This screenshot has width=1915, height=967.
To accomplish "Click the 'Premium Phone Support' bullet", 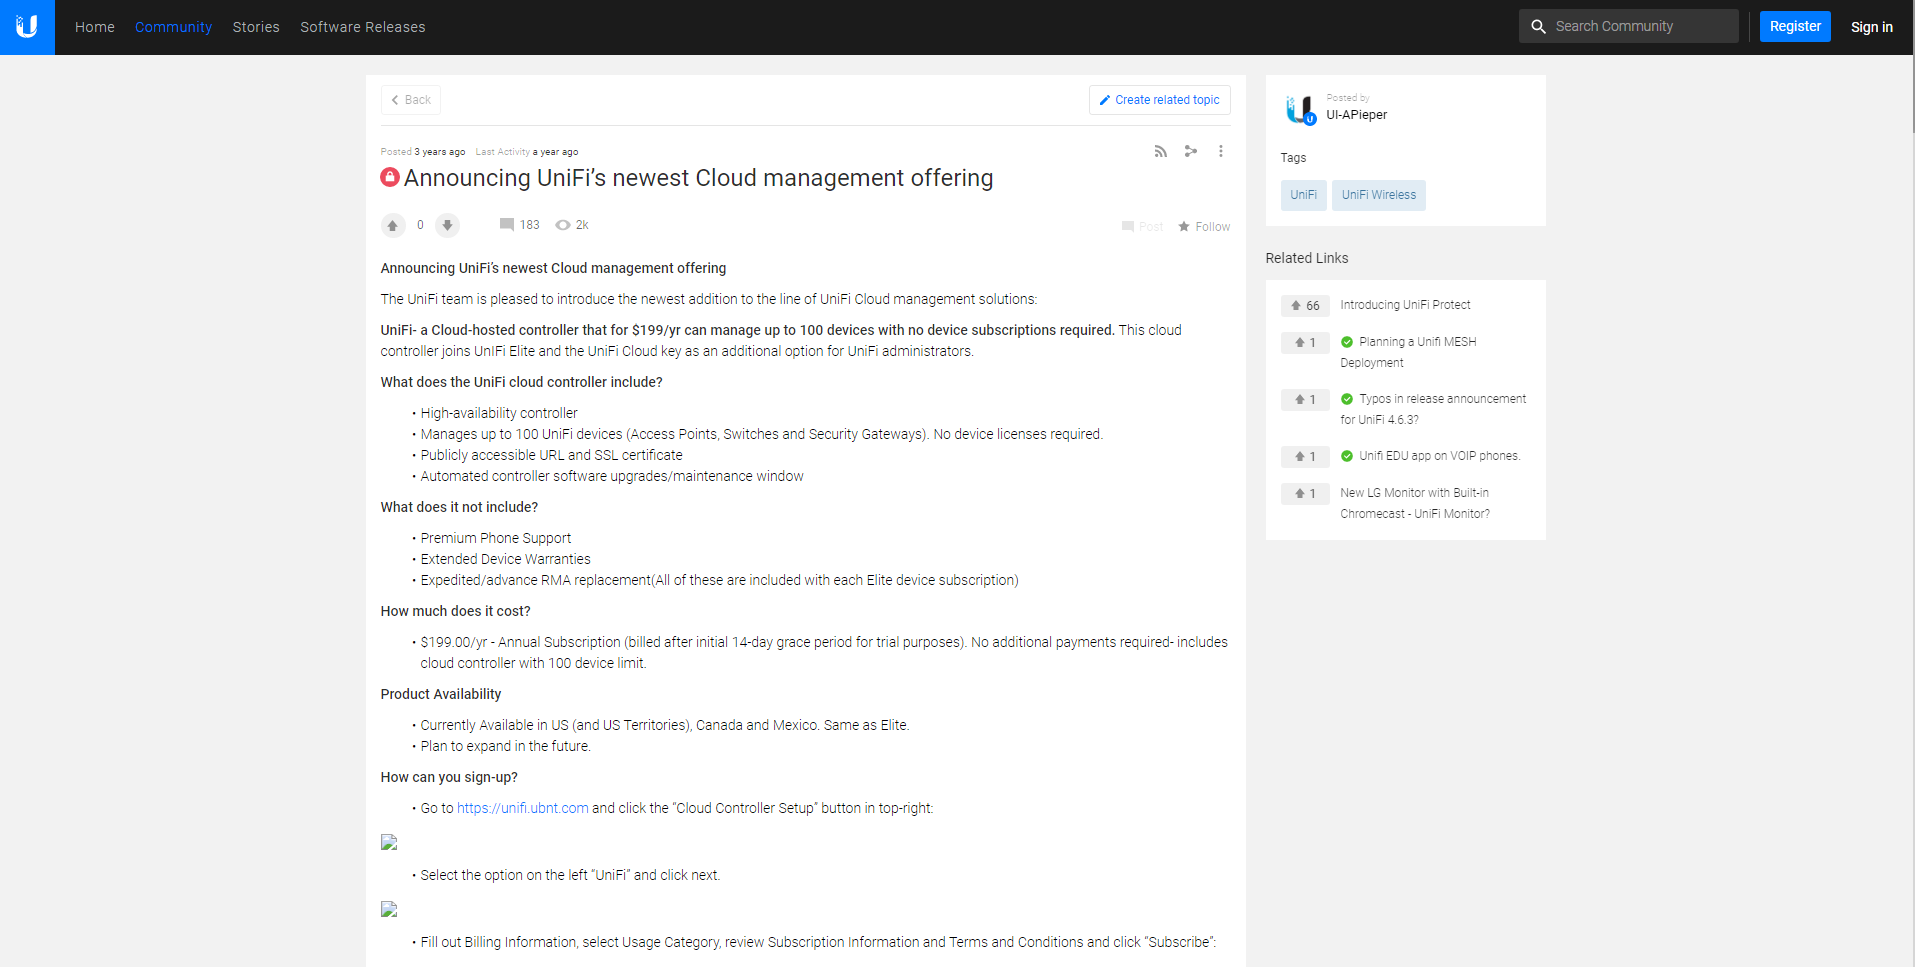I will tap(496, 538).
